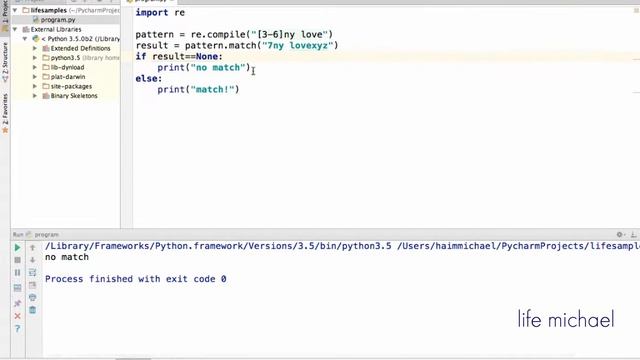The width and height of the screenshot is (640, 360).
Task: Expand the site-packages folder
Action: click(x=35, y=86)
